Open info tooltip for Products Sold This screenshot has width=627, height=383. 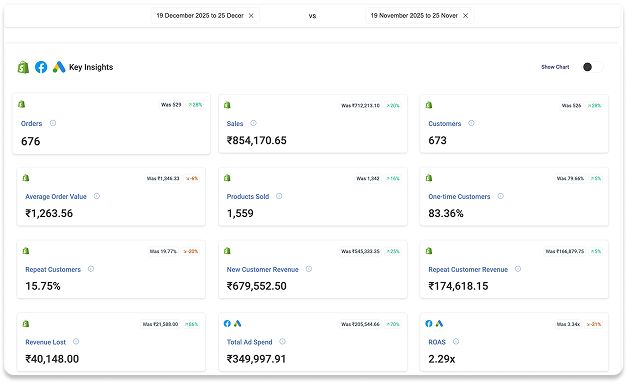(x=279, y=196)
